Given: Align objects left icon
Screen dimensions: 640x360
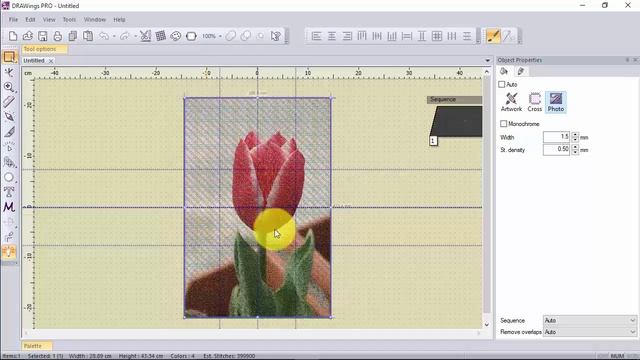Looking at the screenshot, I should [x=316, y=36].
